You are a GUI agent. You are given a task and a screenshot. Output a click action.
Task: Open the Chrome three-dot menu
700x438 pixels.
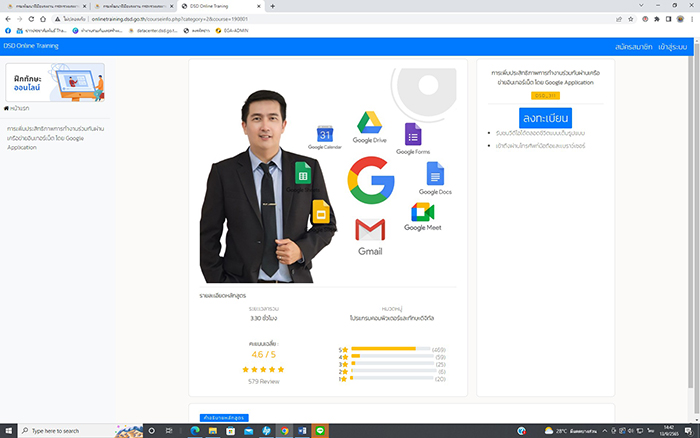click(692, 19)
